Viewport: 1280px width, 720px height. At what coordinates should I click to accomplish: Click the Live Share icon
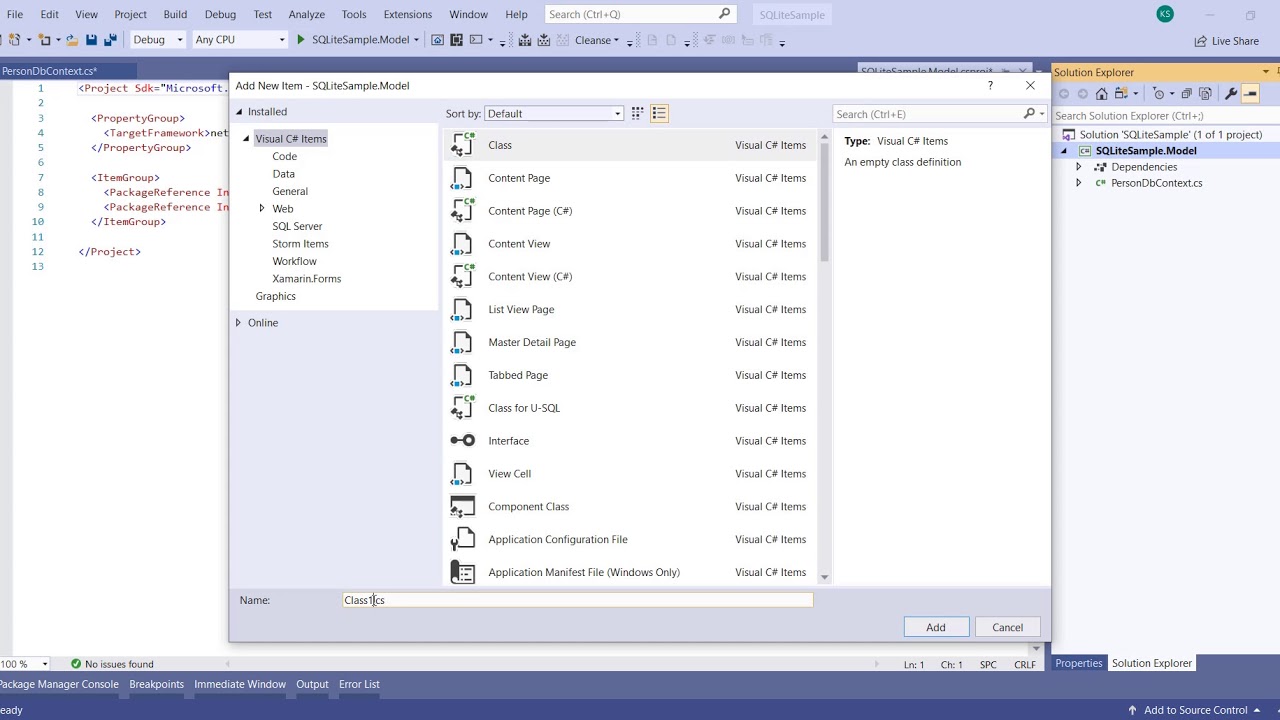pos(1200,41)
